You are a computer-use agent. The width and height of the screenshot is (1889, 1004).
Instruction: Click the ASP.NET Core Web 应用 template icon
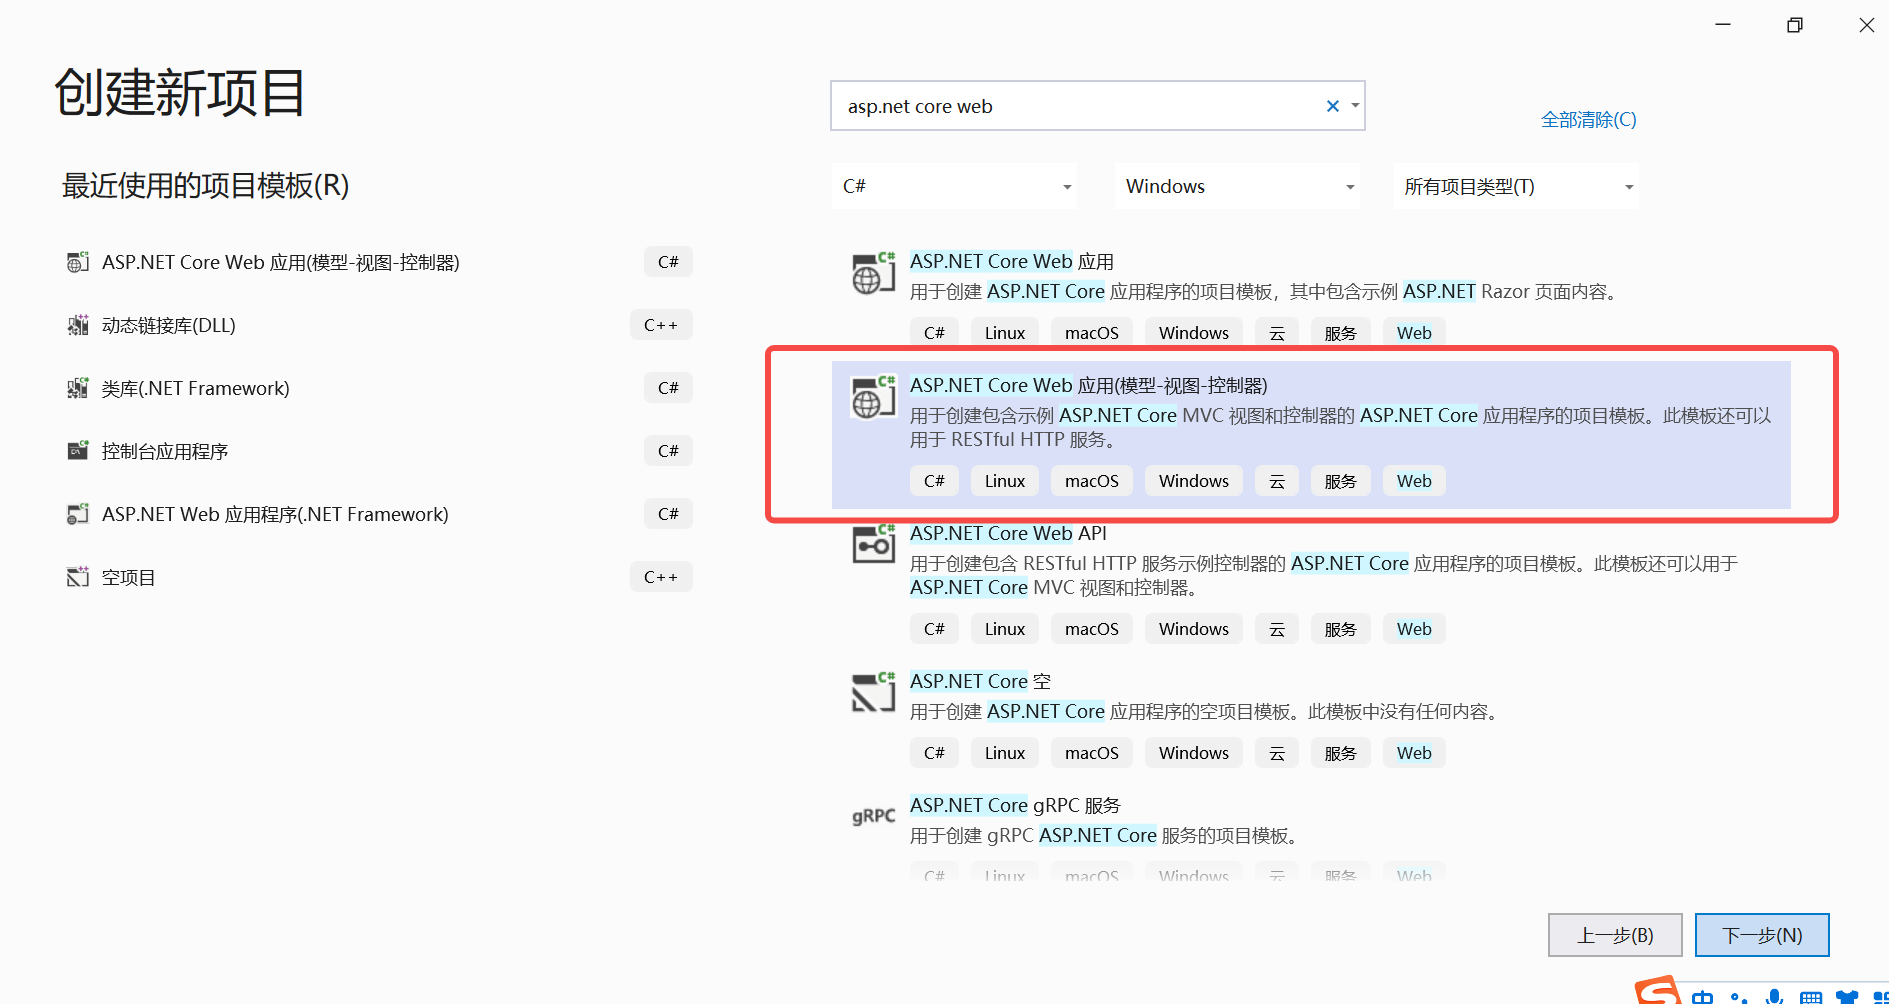point(873,273)
